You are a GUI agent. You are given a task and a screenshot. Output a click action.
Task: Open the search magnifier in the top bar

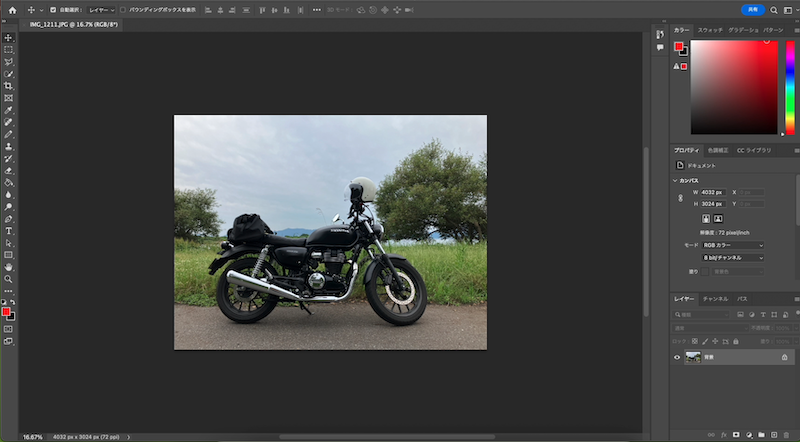coord(773,10)
